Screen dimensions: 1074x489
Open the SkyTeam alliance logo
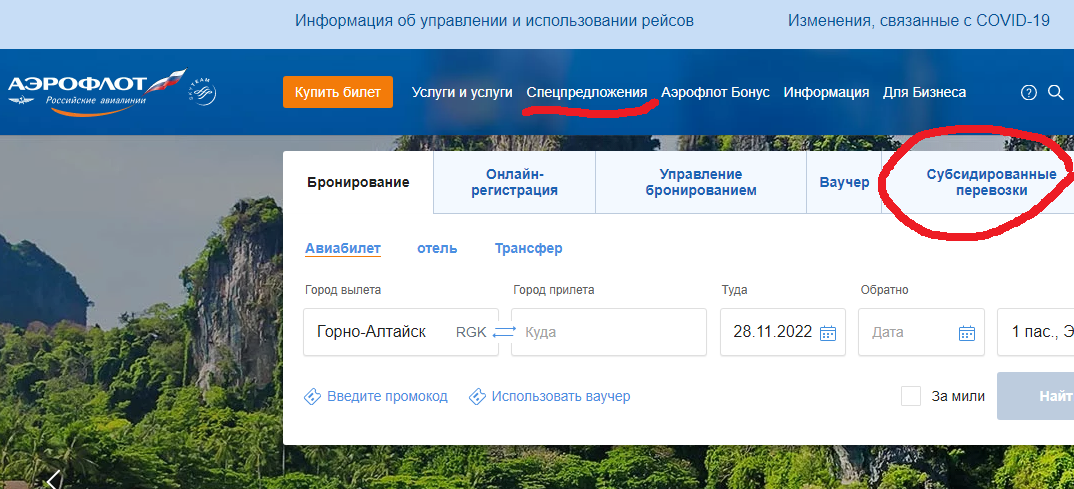203,92
